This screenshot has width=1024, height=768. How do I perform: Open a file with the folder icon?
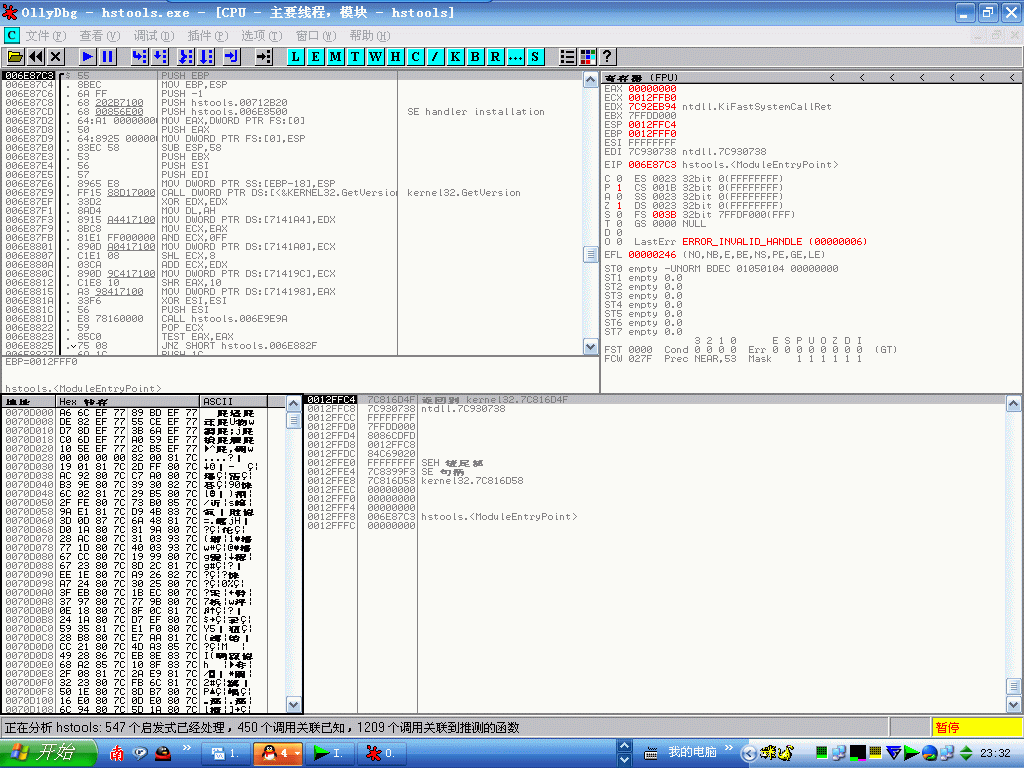click(14, 57)
